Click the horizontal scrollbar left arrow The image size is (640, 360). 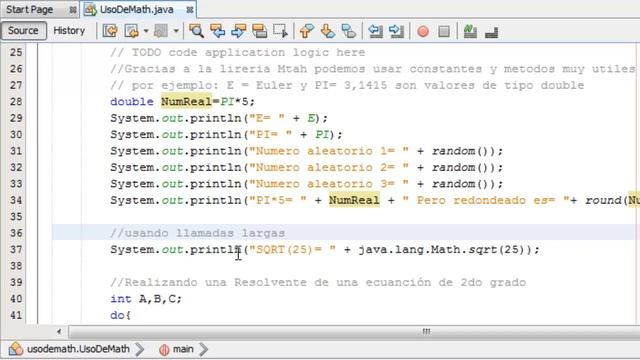click(x=59, y=331)
